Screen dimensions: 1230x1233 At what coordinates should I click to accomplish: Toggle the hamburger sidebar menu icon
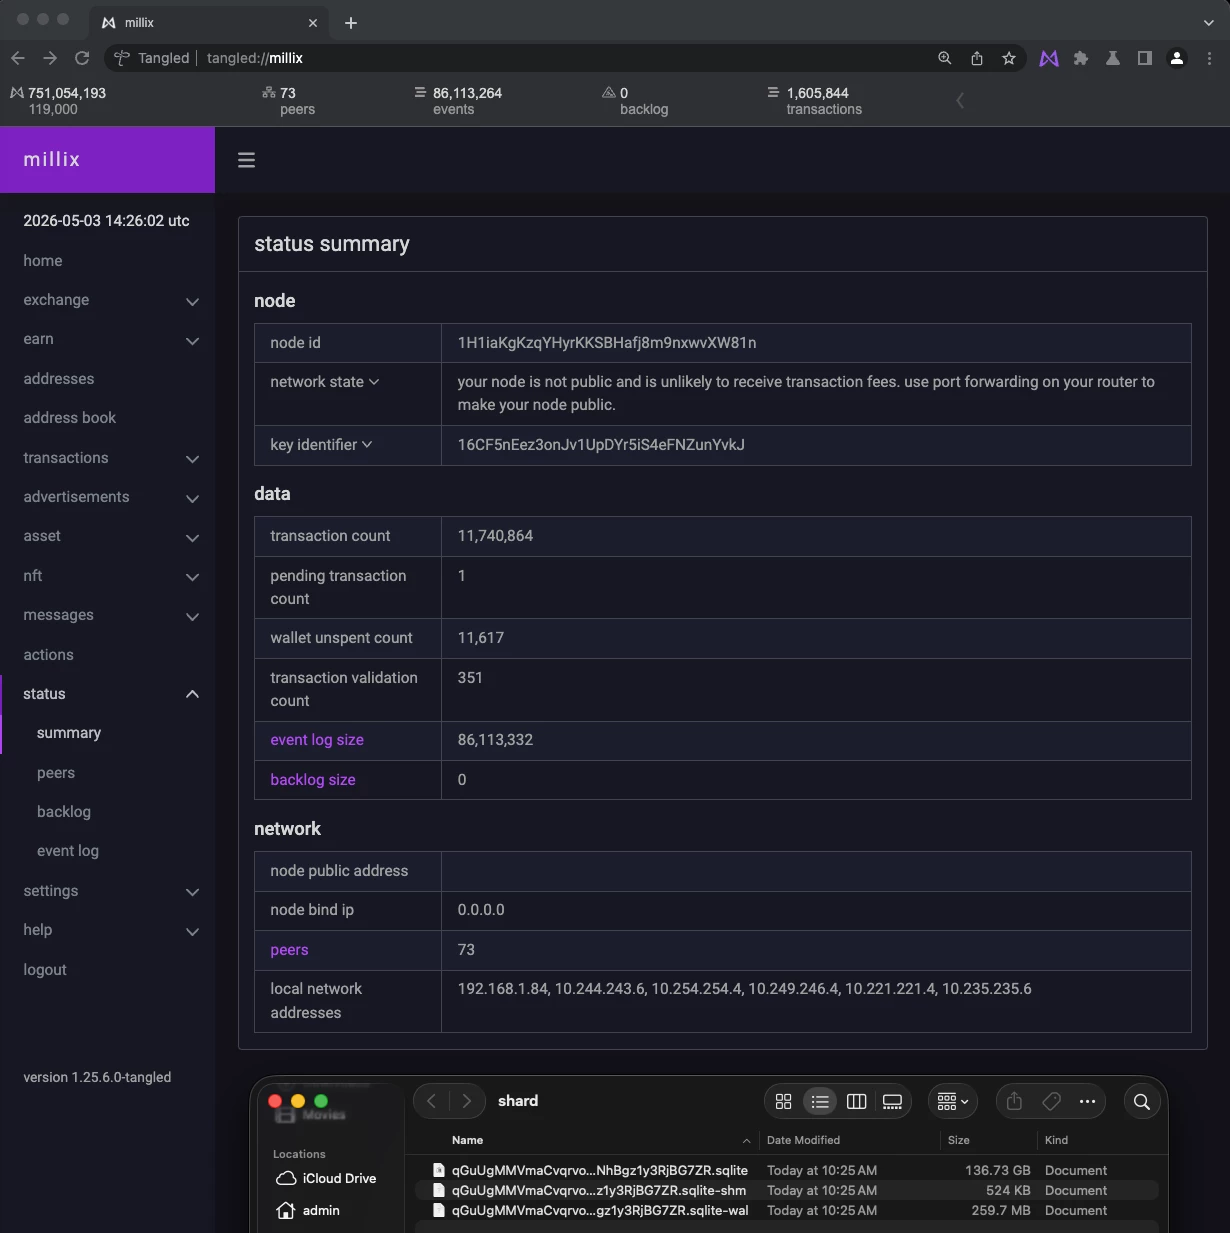pyautogui.click(x=246, y=160)
